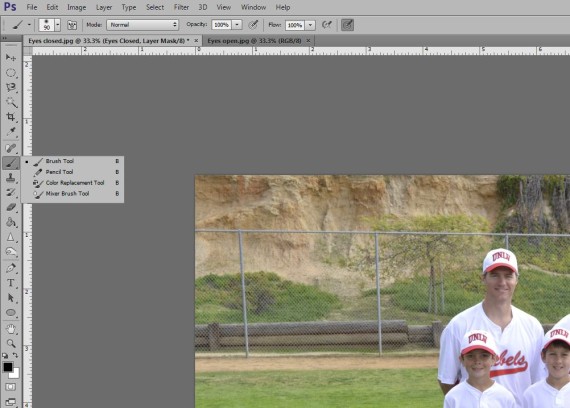
Task: Reset default foreground and background colors
Action: [x=5, y=355]
